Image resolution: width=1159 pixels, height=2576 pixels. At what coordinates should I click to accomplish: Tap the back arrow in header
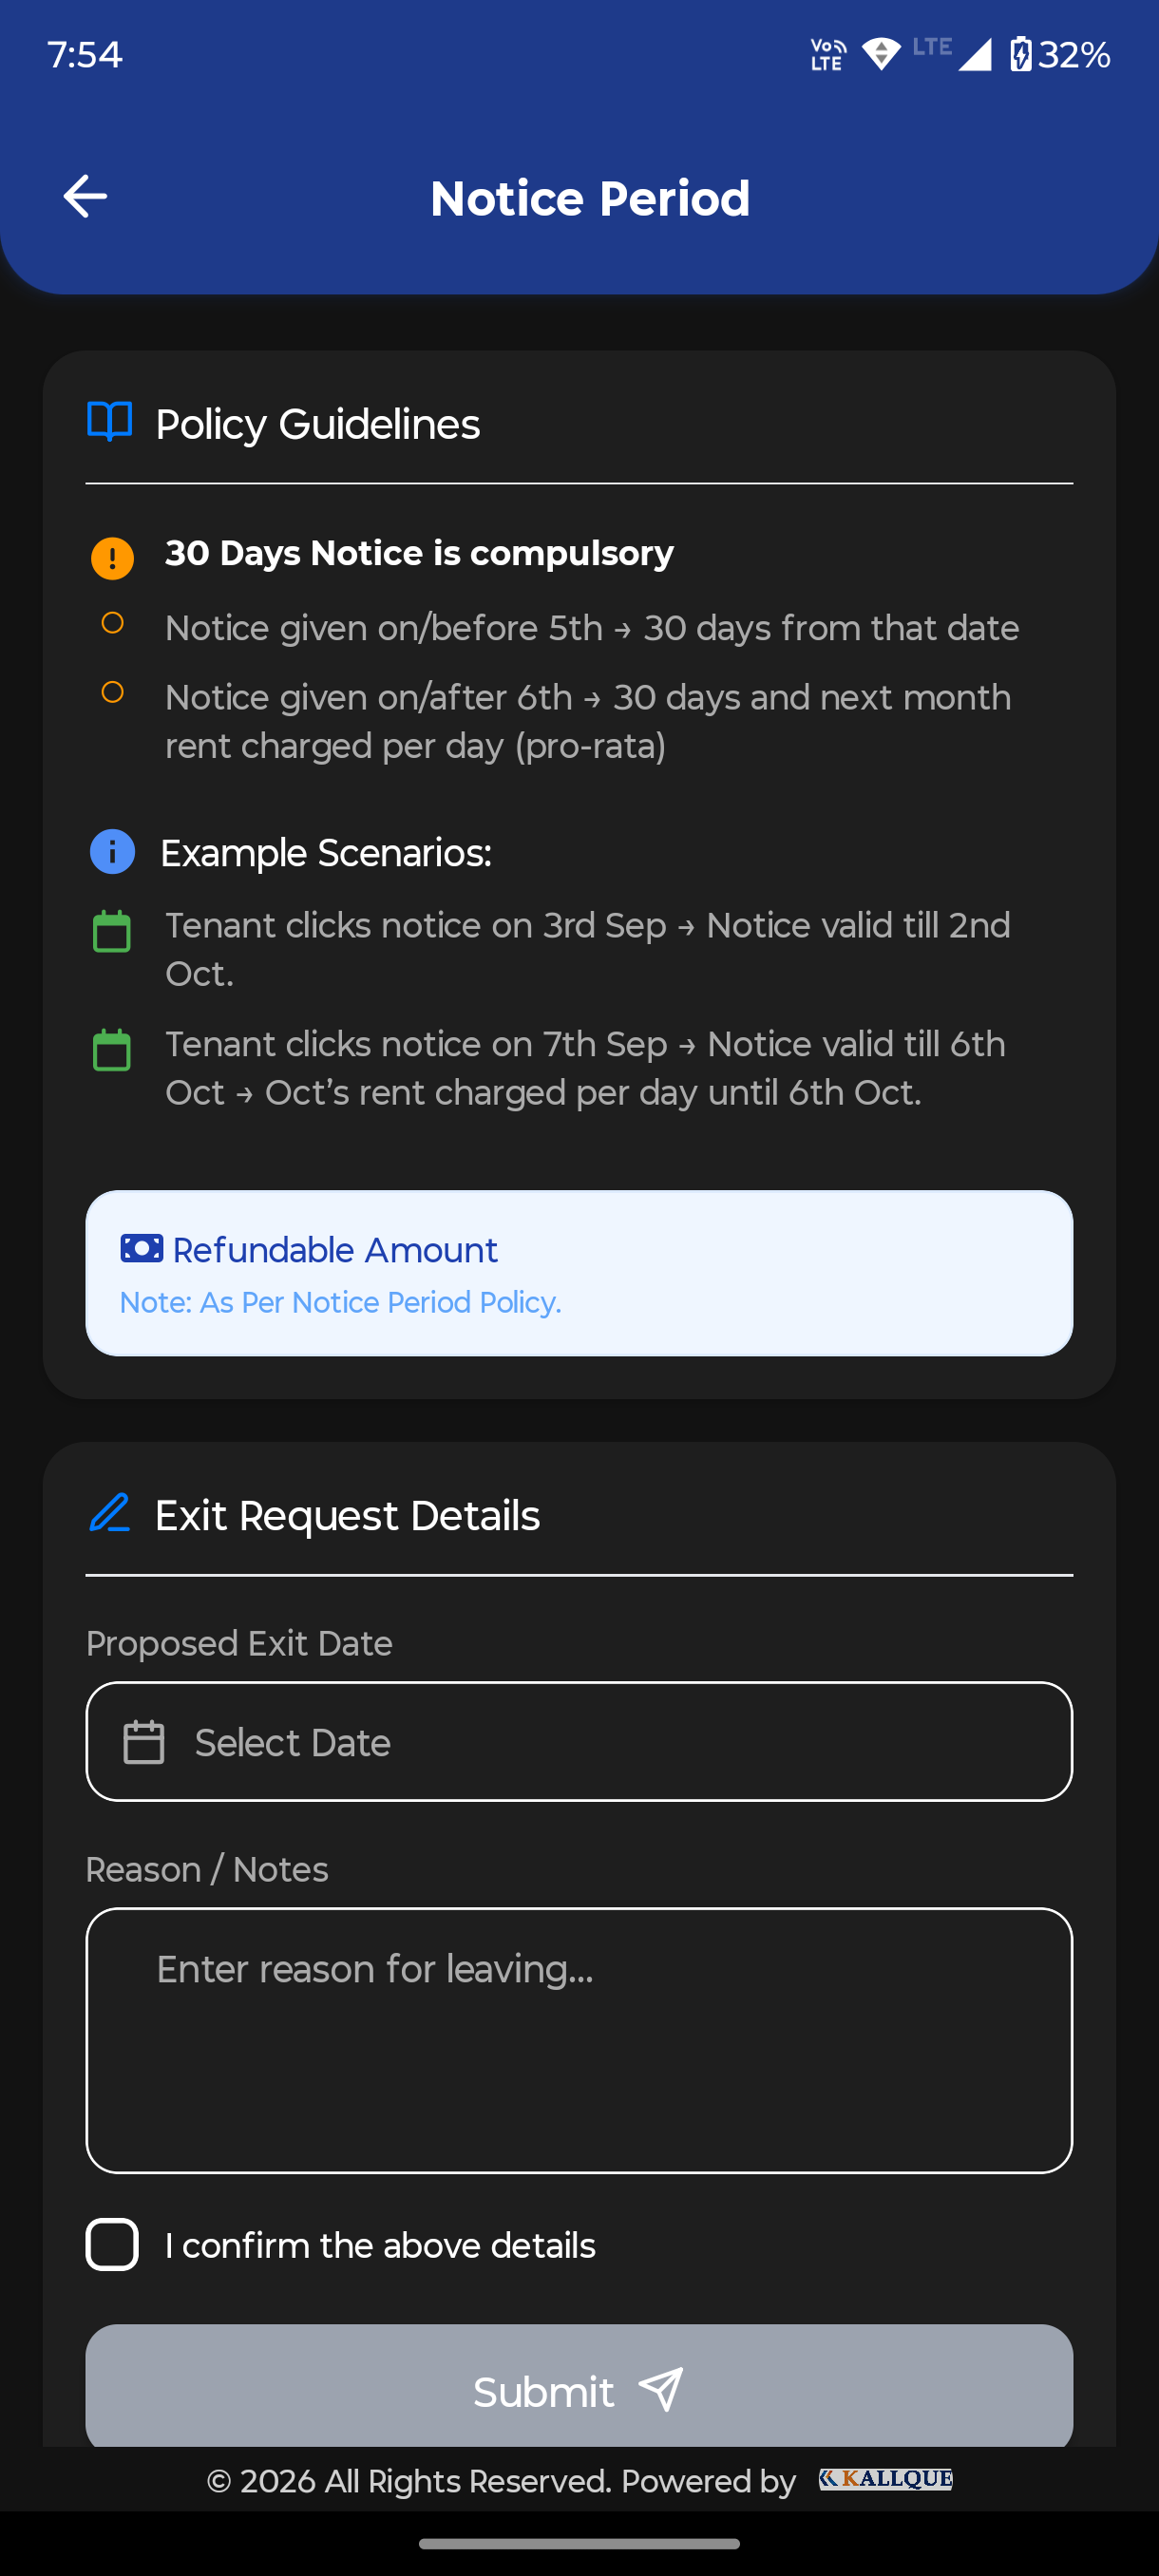pos(85,196)
